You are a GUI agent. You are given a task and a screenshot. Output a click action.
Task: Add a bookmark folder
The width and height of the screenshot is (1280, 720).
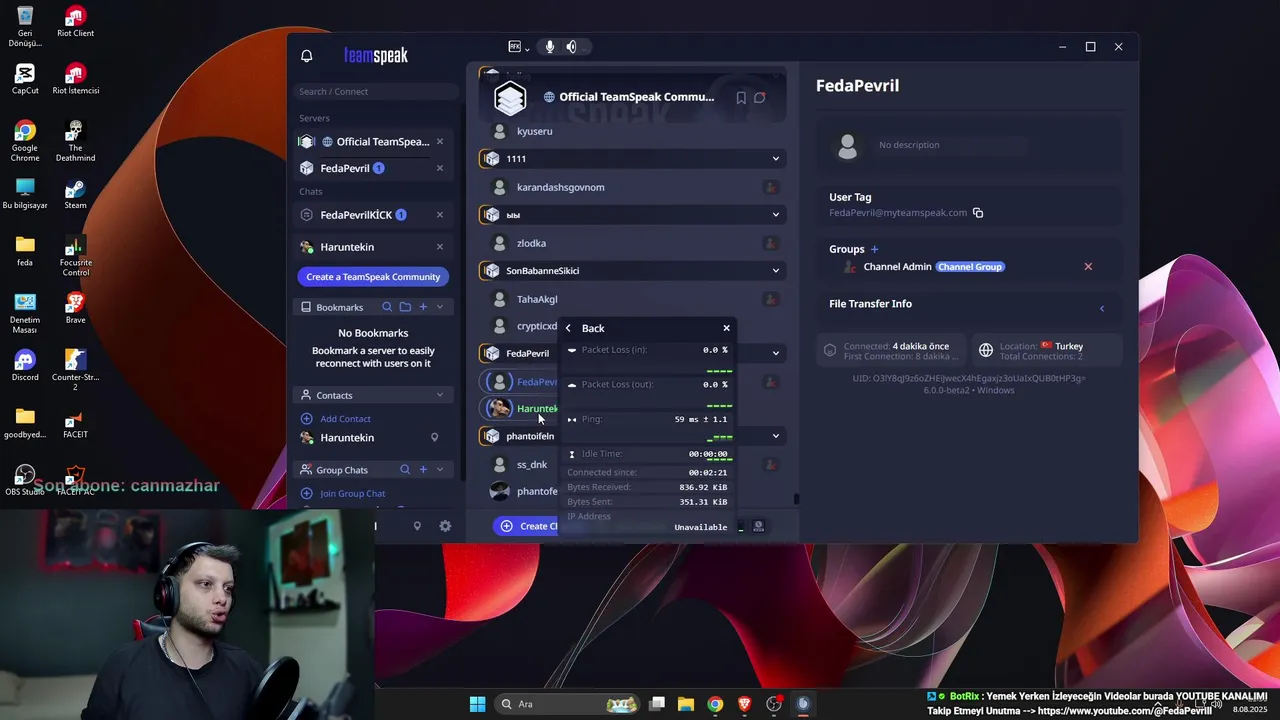pyautogui.click(x=405, y=307)
